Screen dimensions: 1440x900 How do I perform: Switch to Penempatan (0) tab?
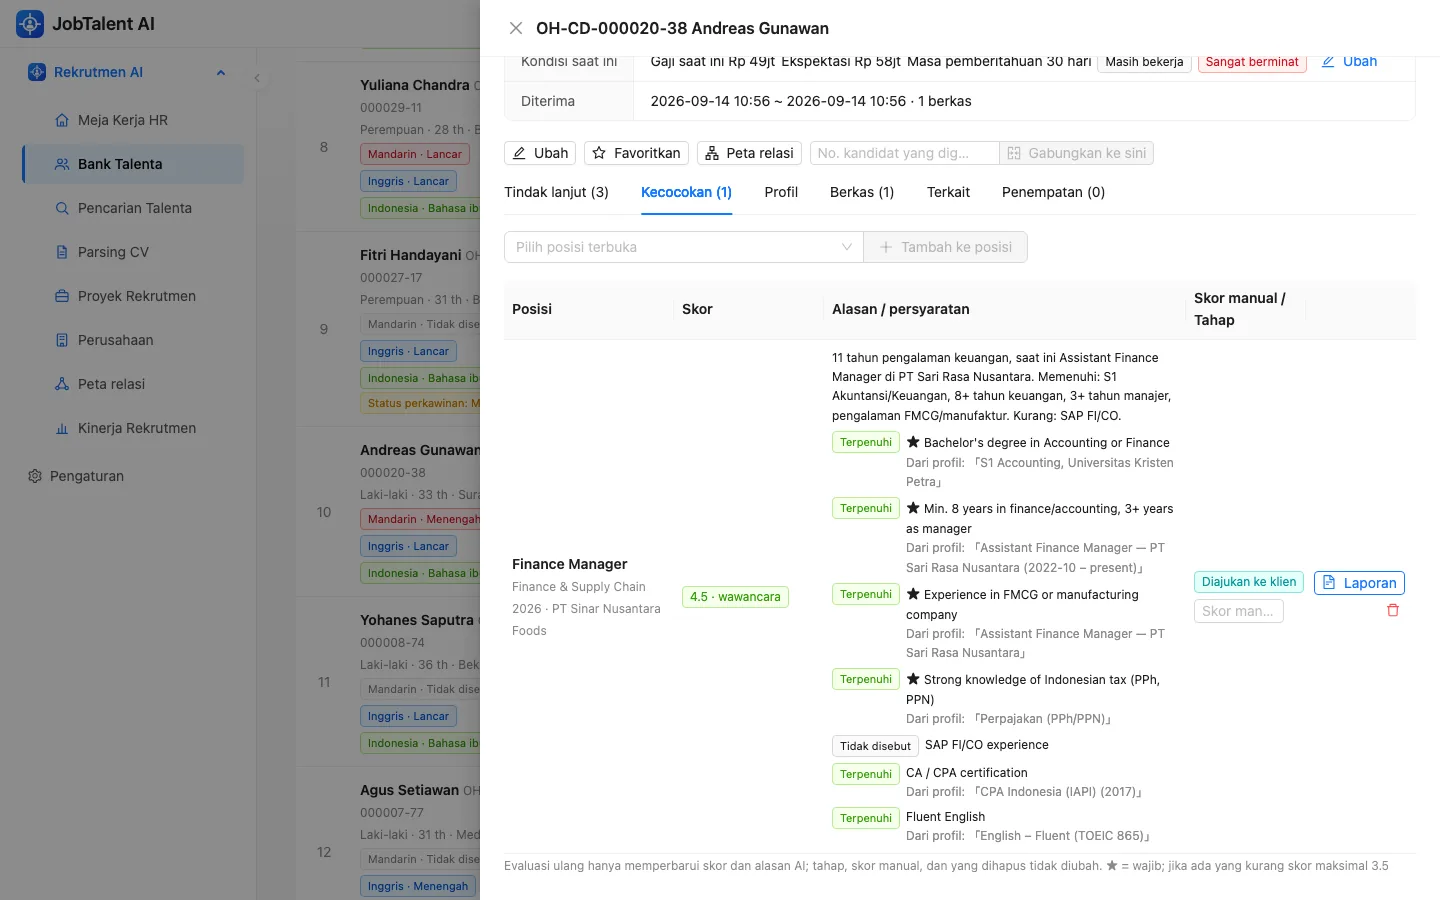[1053, 192]
